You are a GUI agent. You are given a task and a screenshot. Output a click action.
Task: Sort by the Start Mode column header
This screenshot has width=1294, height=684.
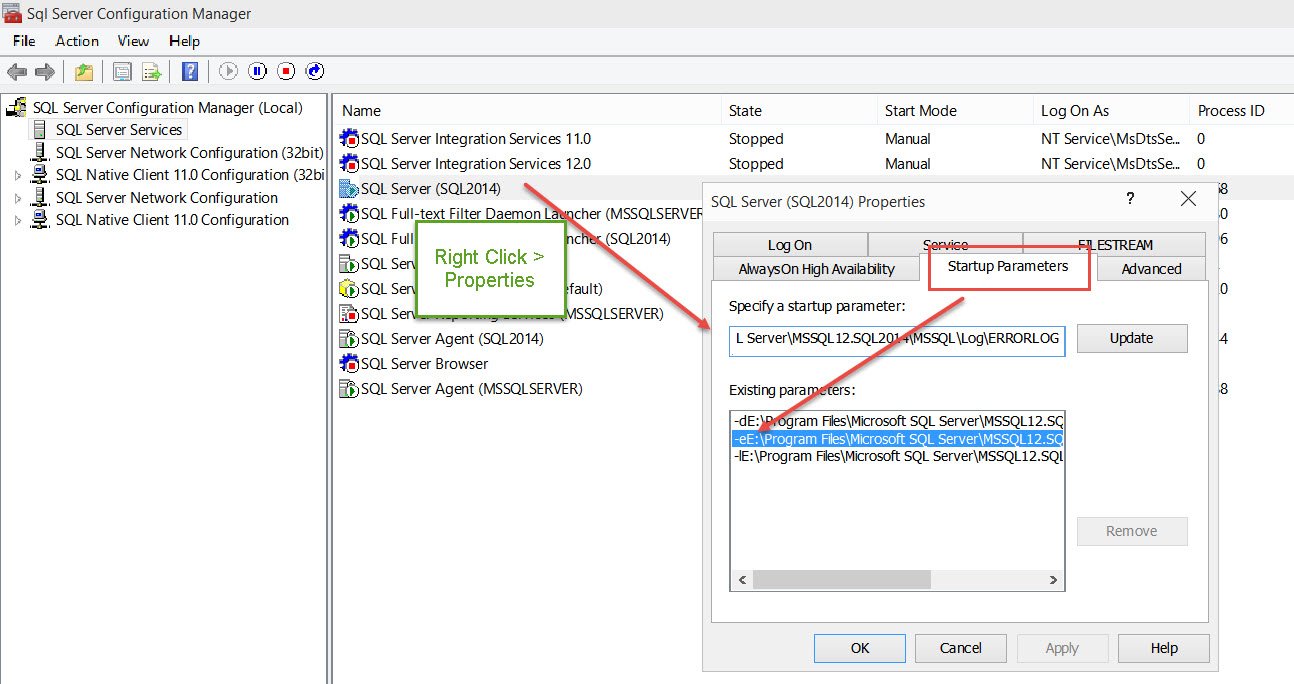pyautogui.click(x=955, y=111)
